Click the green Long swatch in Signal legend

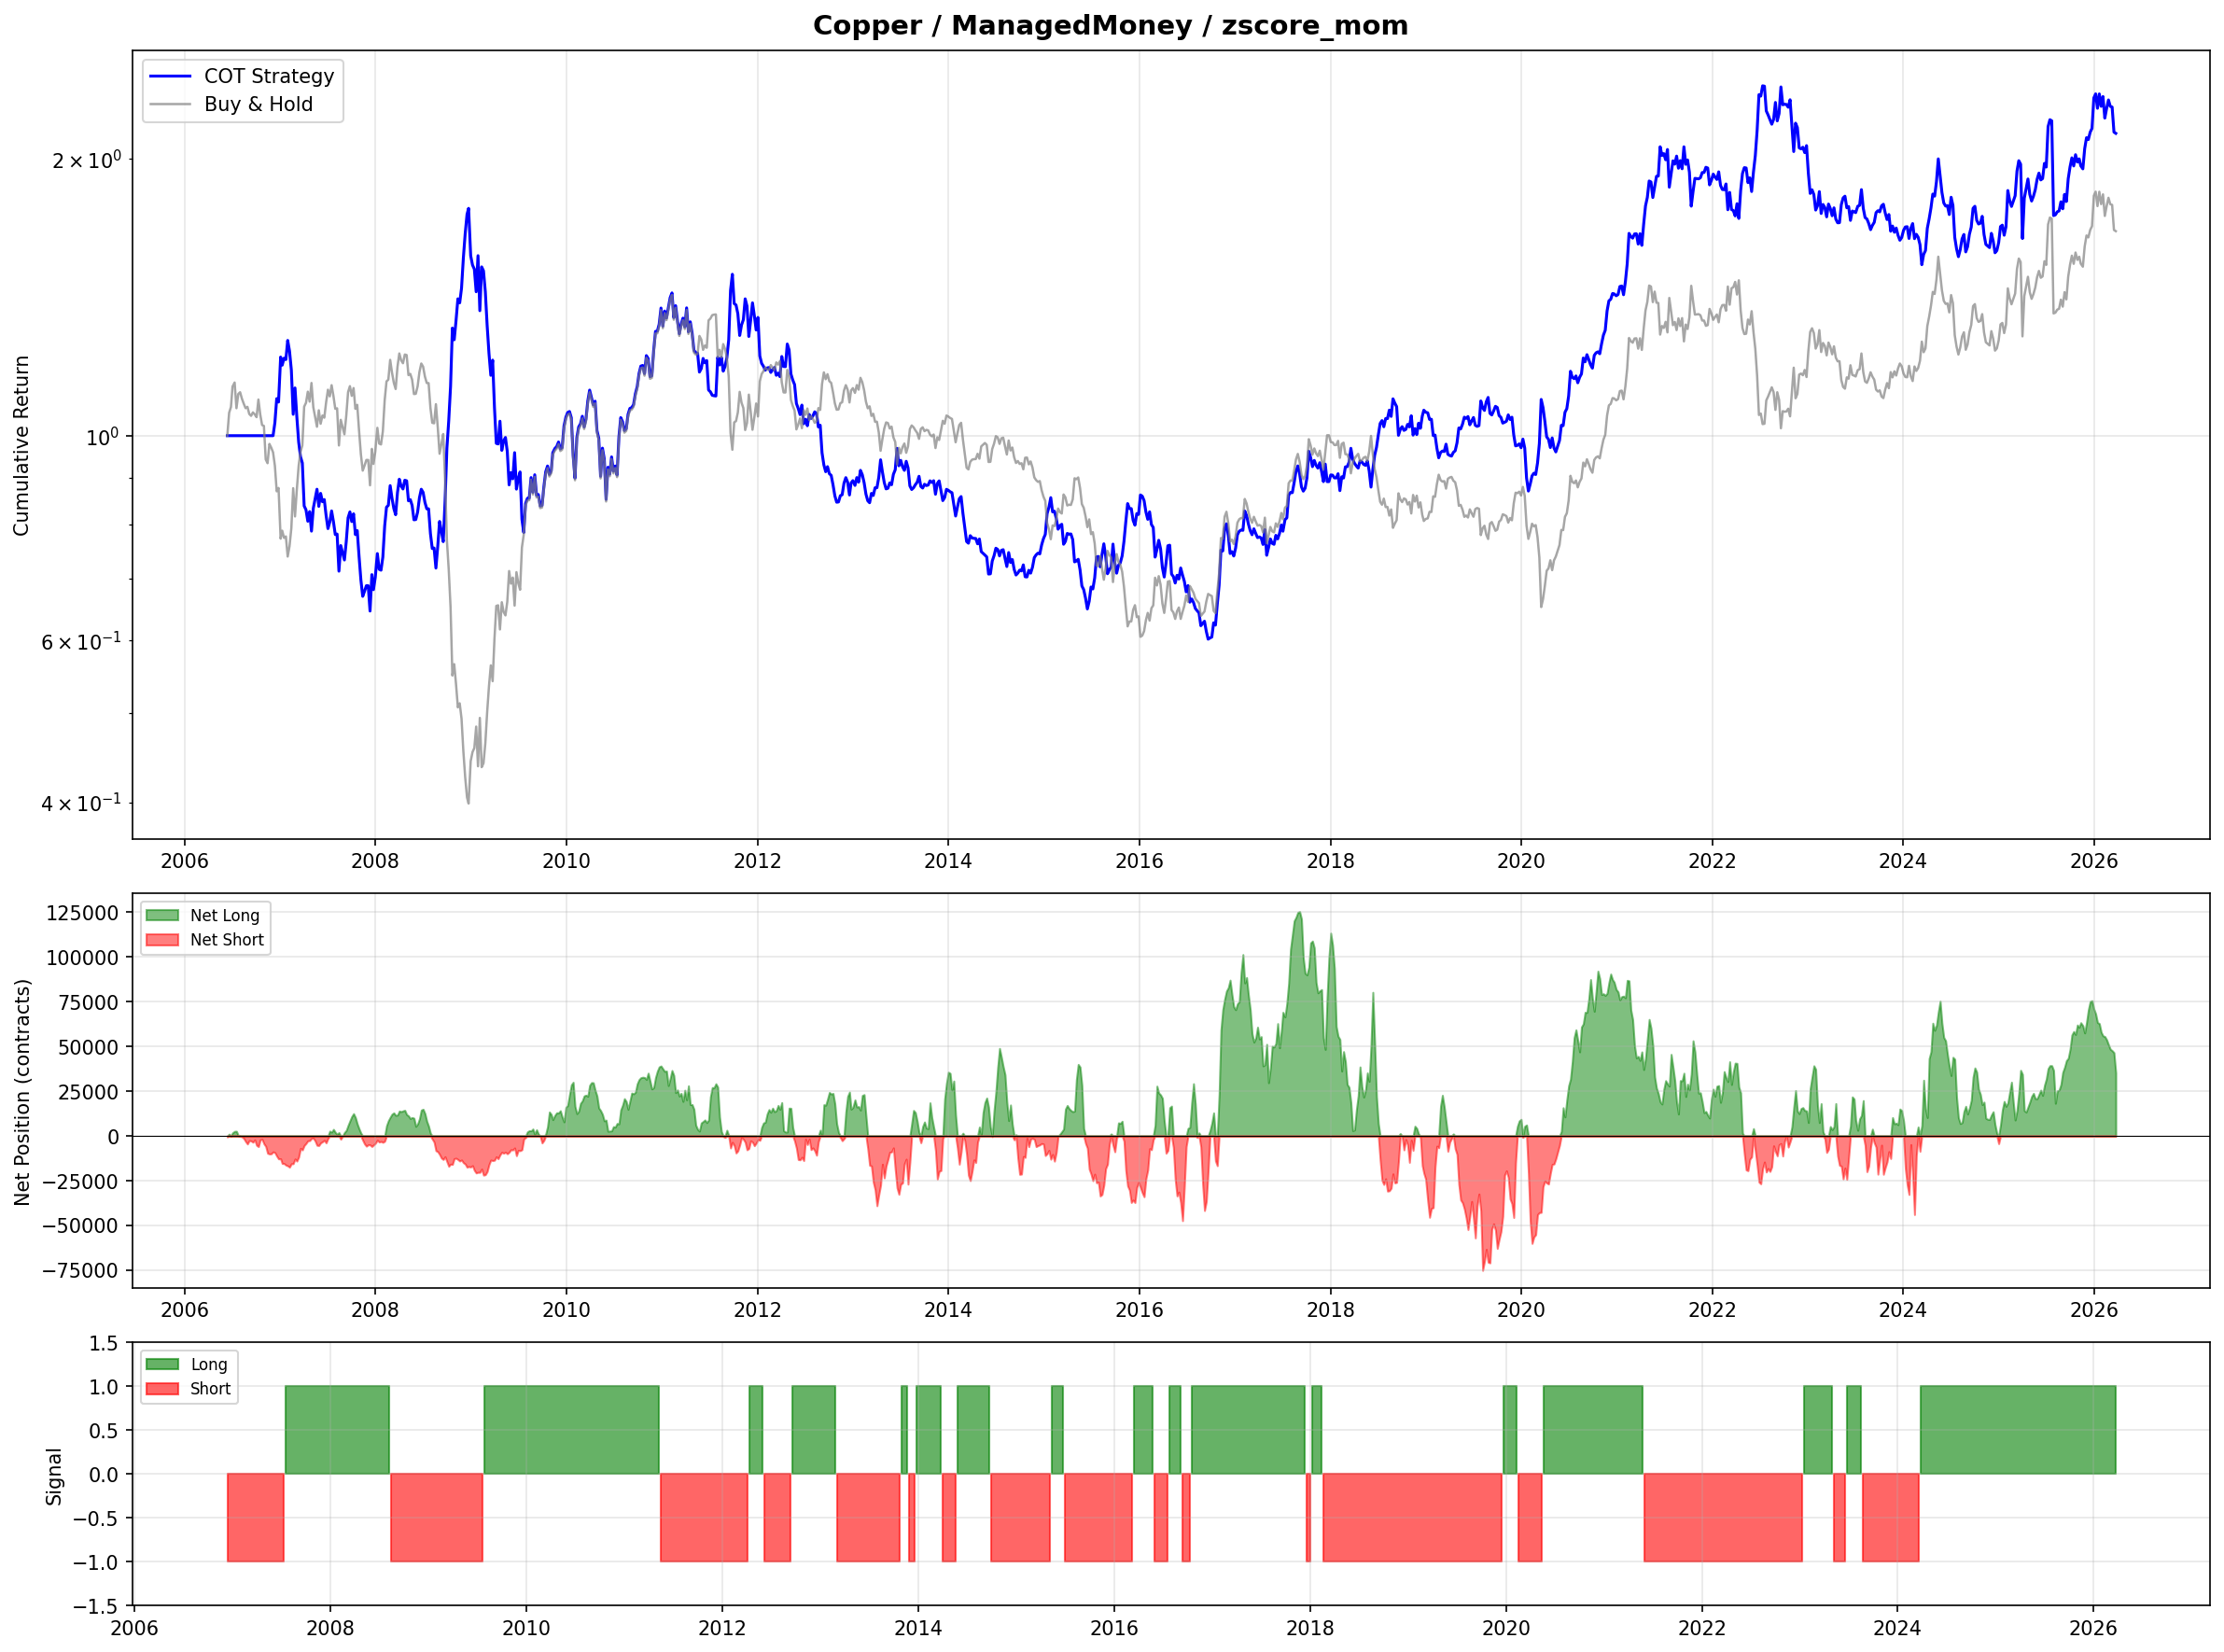pos(162,1364)
